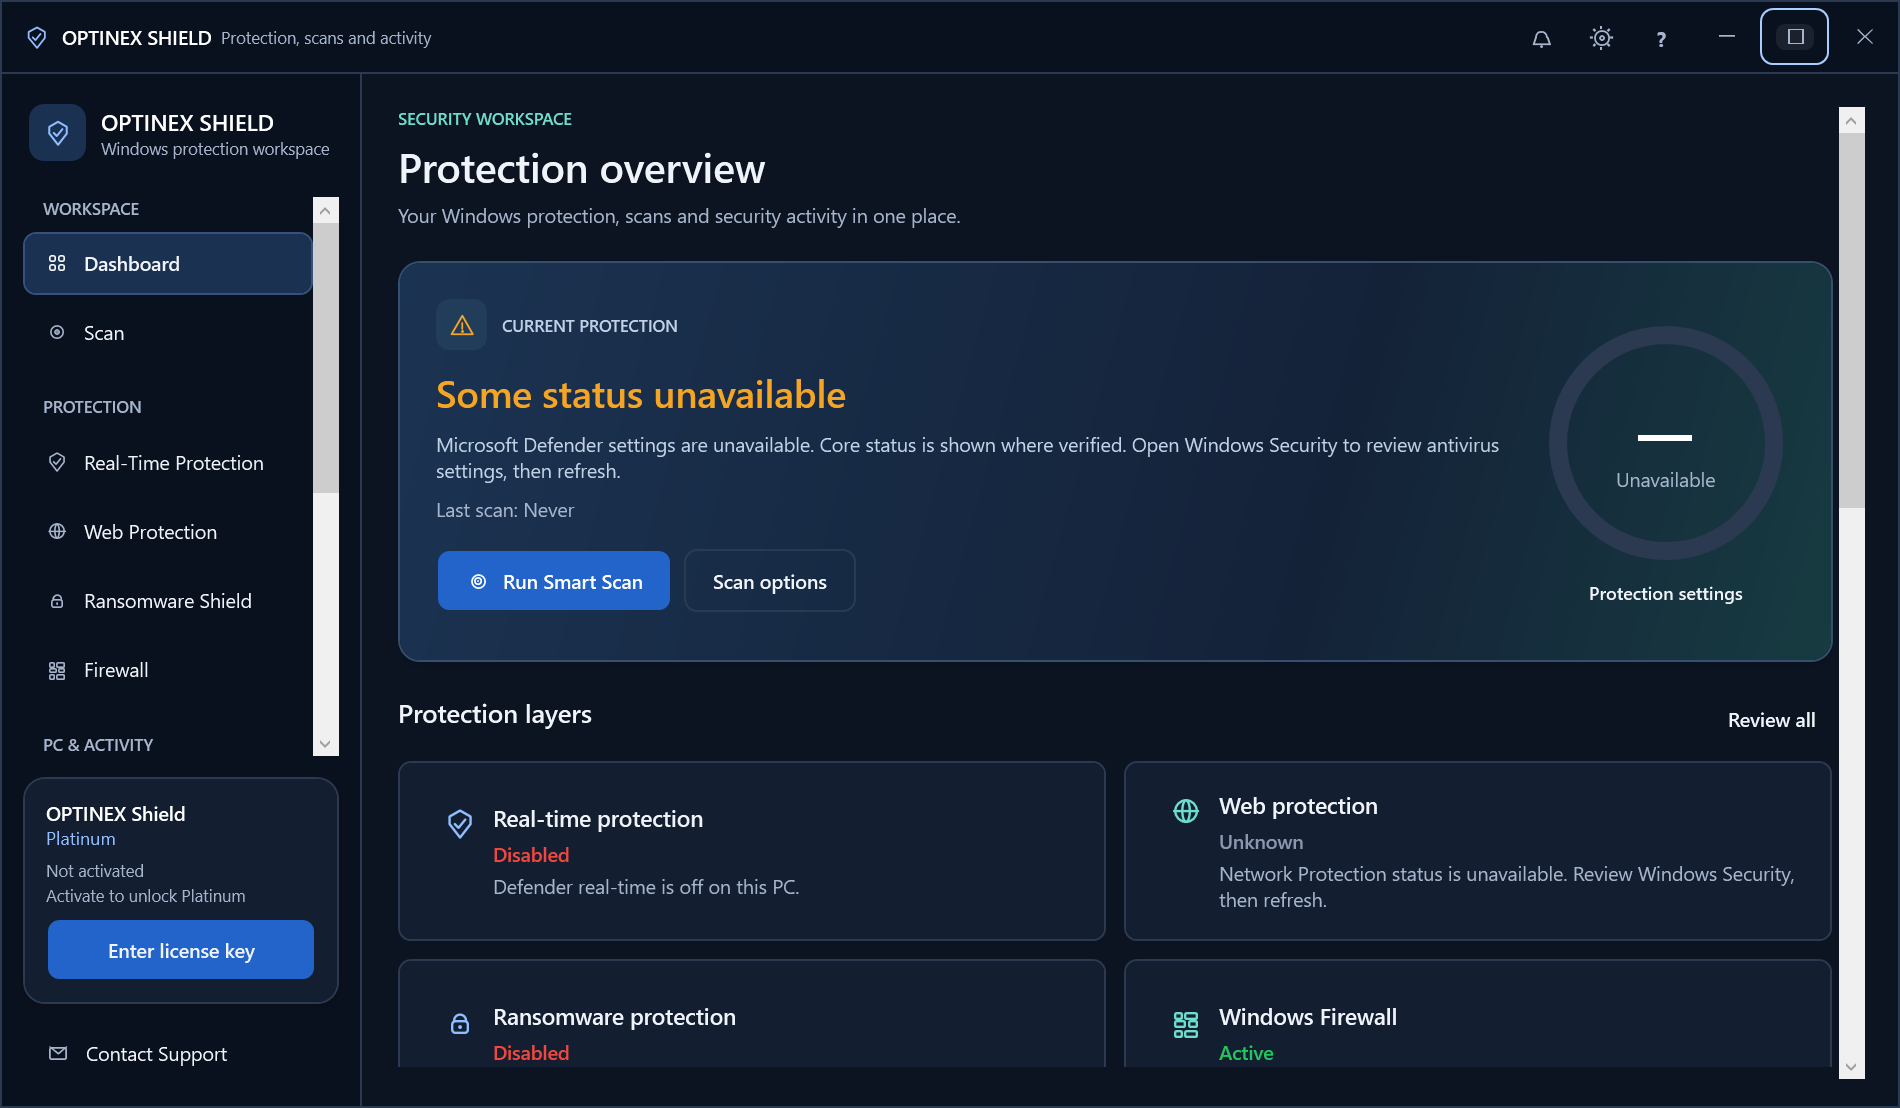Click the Ransomware protection card lock icon

pos(460,1023)
